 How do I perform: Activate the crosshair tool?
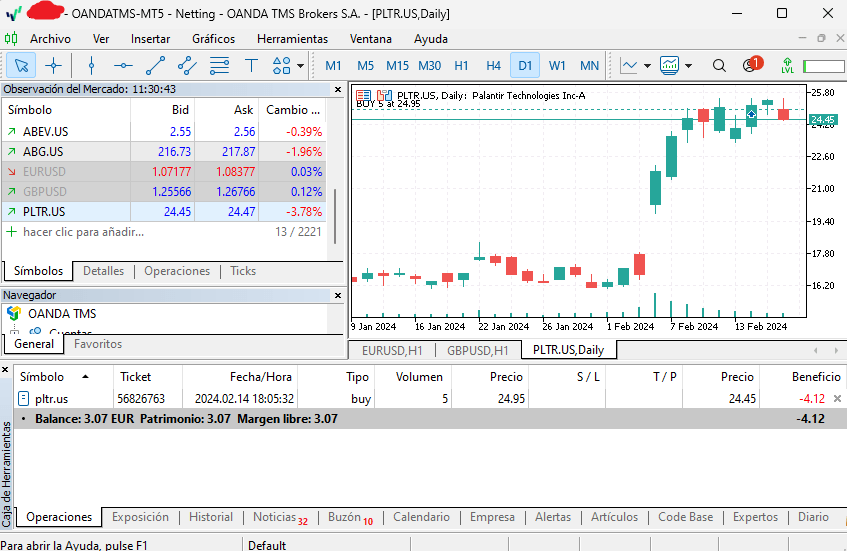click(53, 66)
